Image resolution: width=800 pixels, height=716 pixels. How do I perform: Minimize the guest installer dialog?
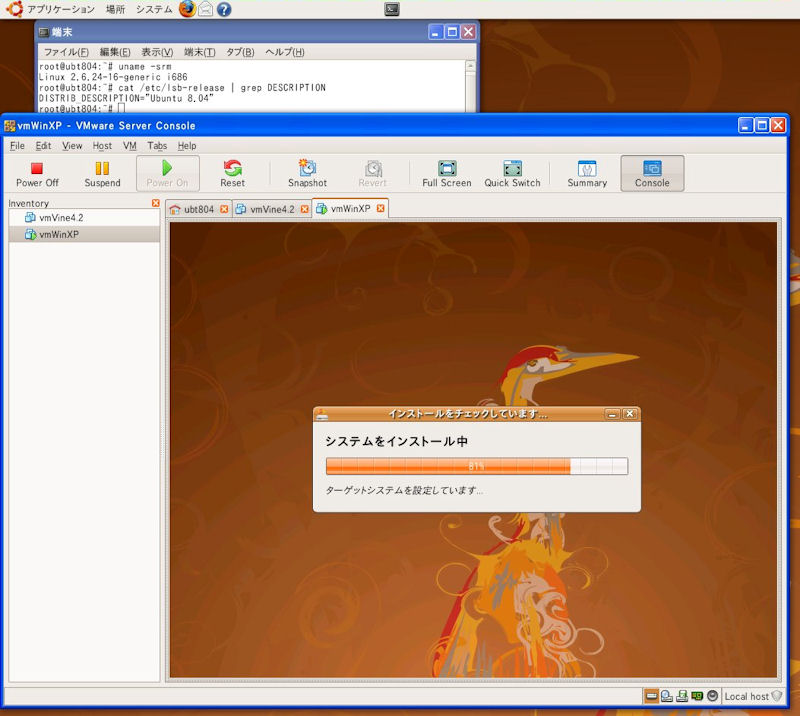click(x=612, y=414)
